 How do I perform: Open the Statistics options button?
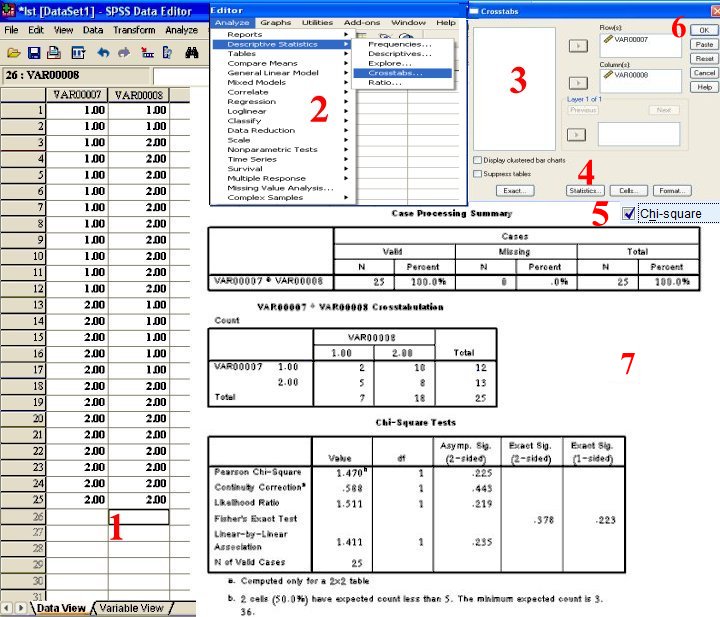(x=585, y=190)
